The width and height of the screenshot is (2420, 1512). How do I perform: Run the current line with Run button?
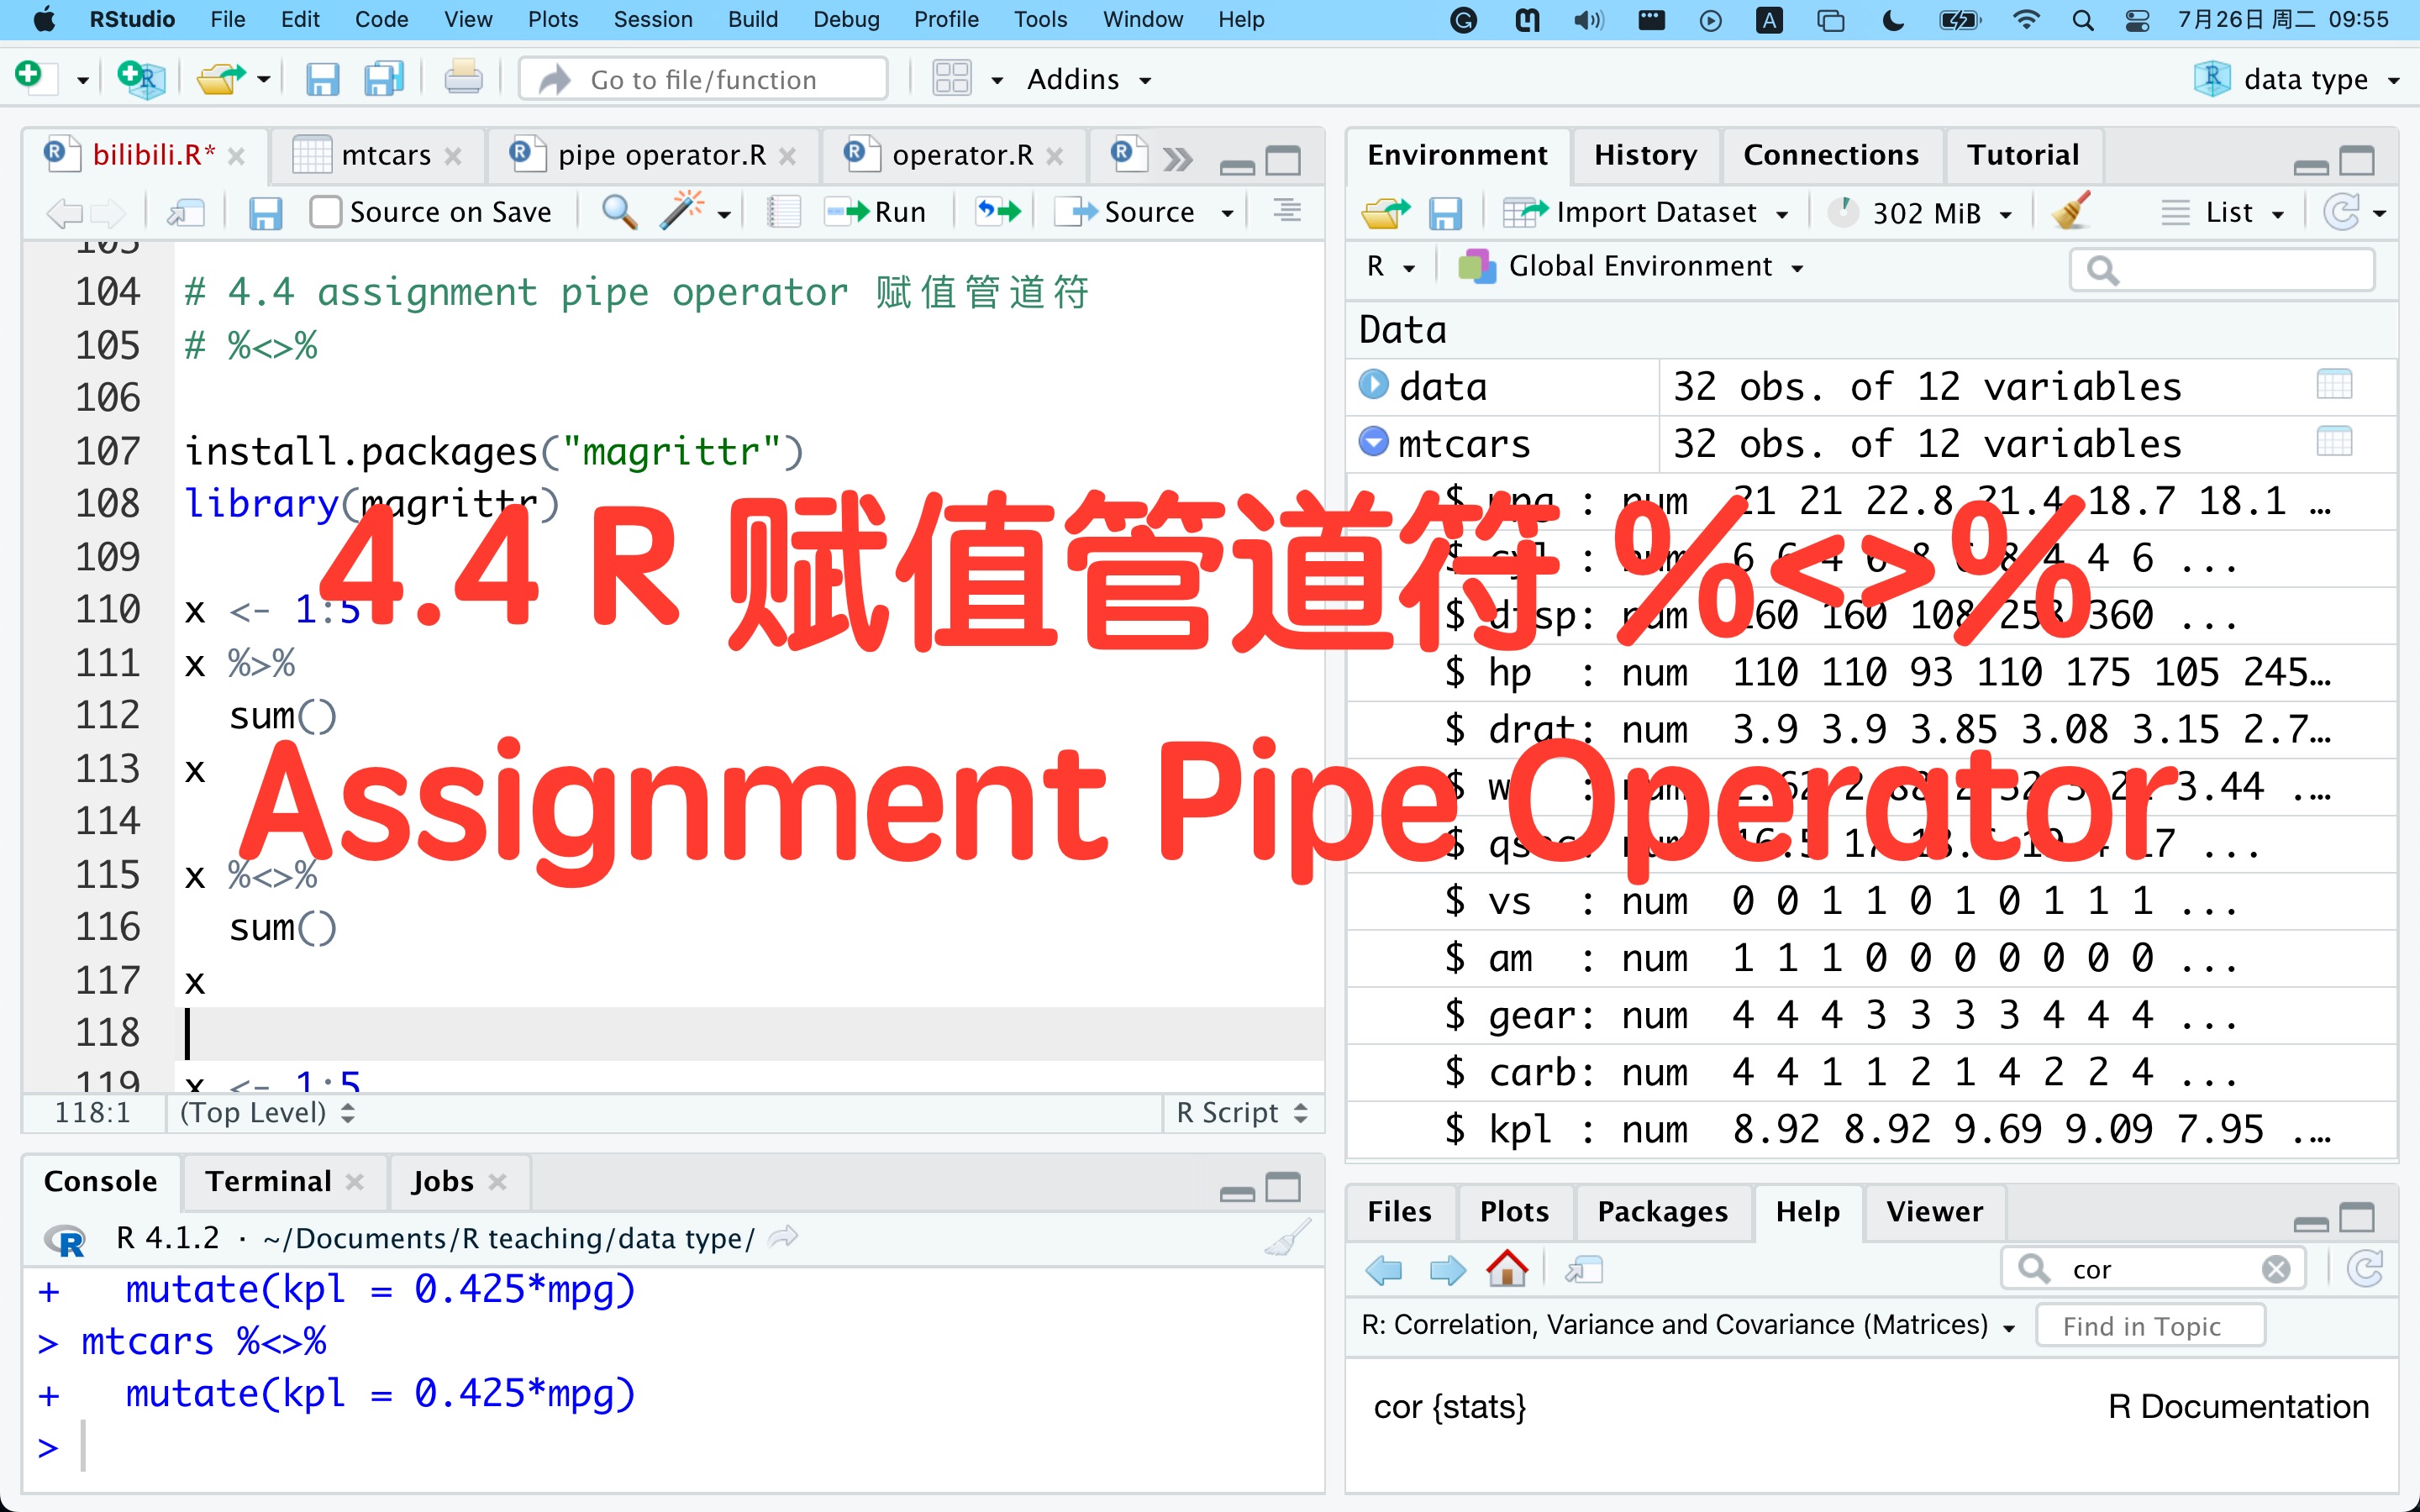875,212
